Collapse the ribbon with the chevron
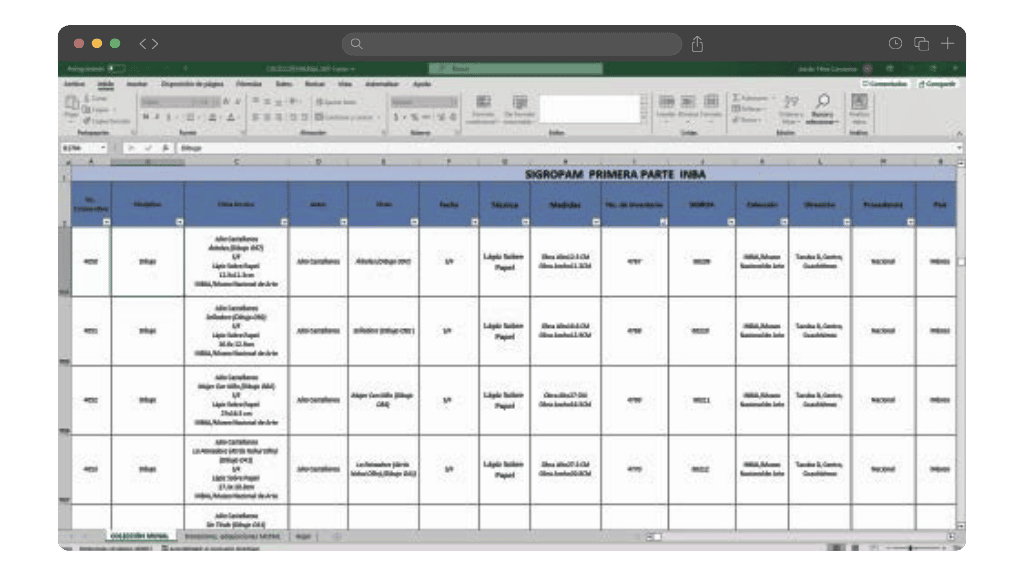1024x576 pixels. 959,133
